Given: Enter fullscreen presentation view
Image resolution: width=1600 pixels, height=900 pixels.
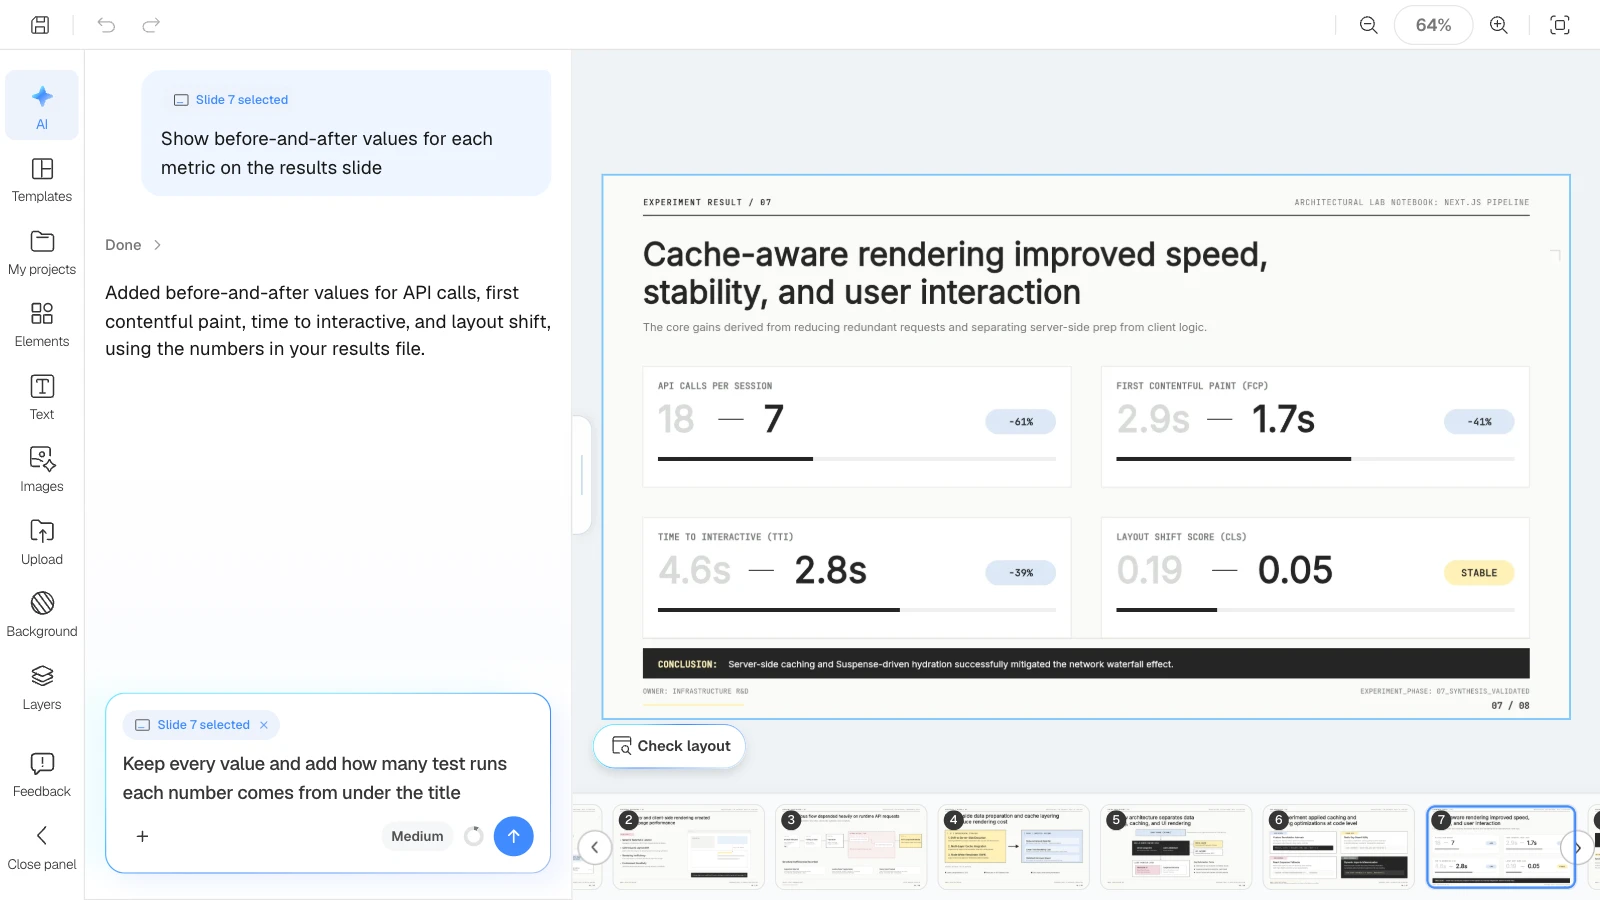Looking at the screenshot, I should pyautogui.click(x=1560, y=25).
